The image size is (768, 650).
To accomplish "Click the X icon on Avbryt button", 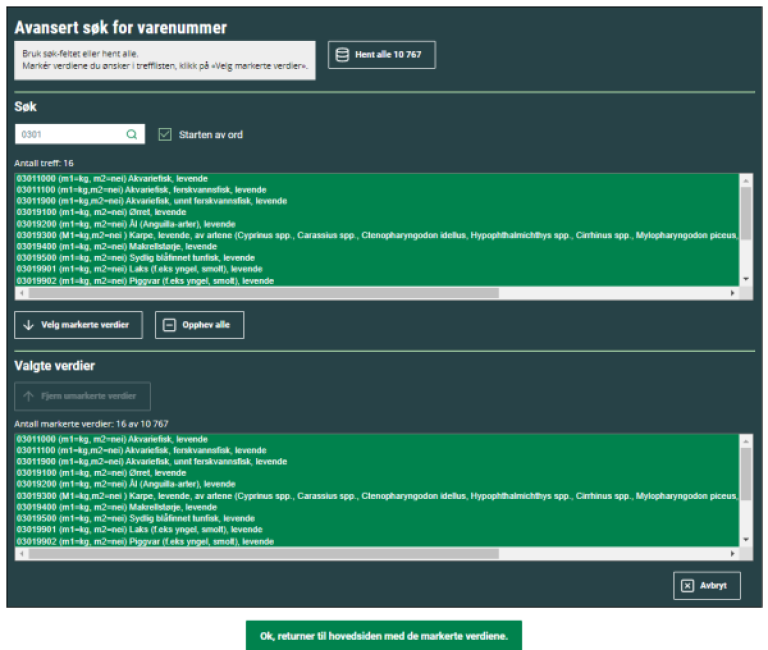I will point(687,587).
